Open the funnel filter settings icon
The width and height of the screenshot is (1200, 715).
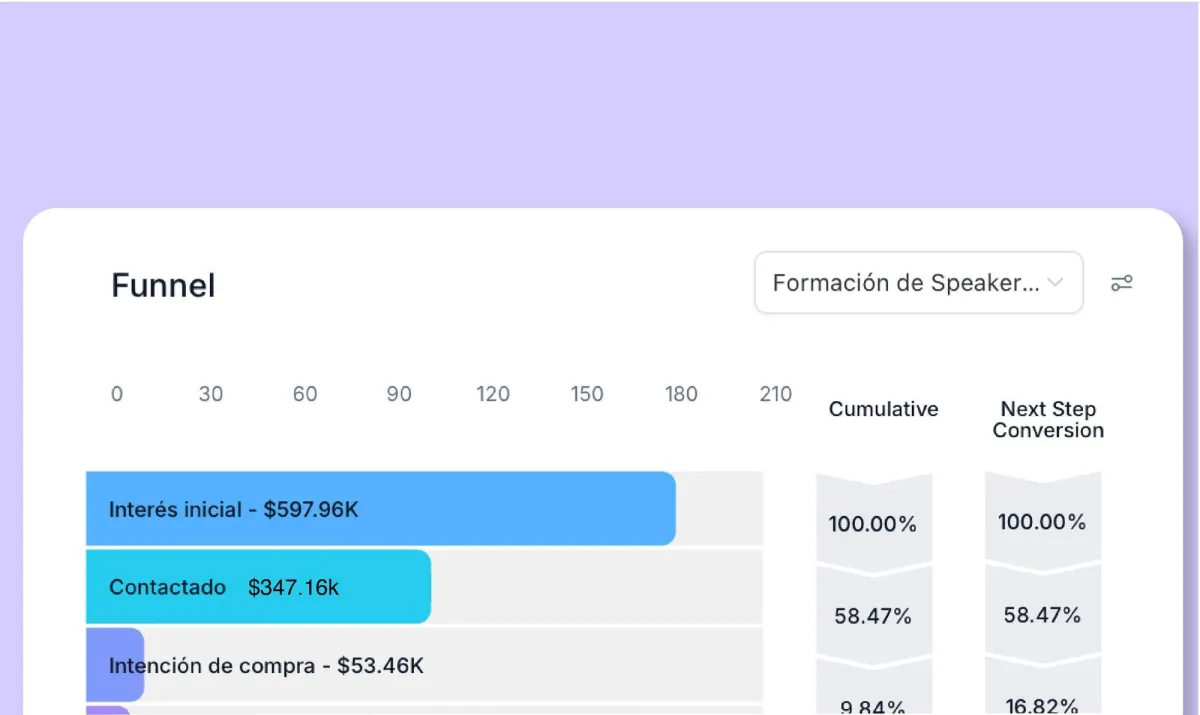1121,283
